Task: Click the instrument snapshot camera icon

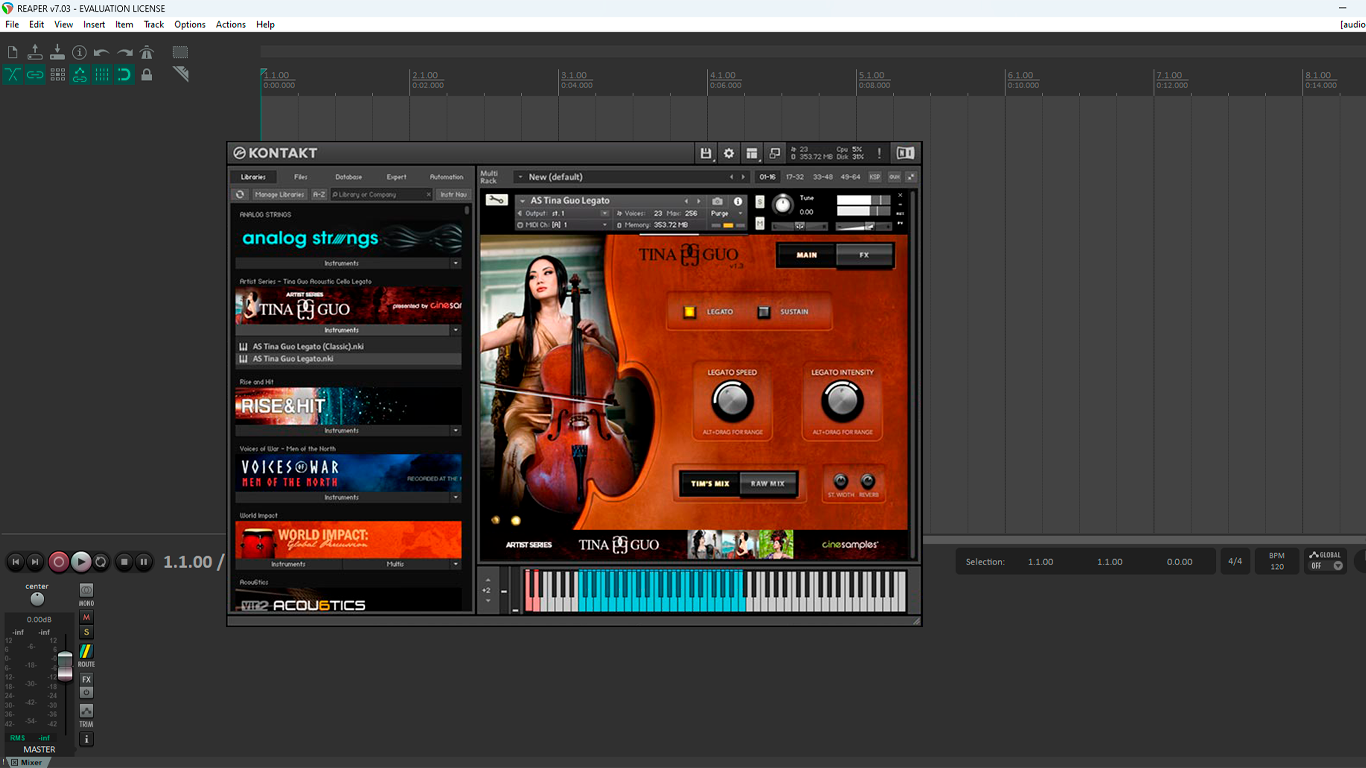Action: tap(717, 201)
